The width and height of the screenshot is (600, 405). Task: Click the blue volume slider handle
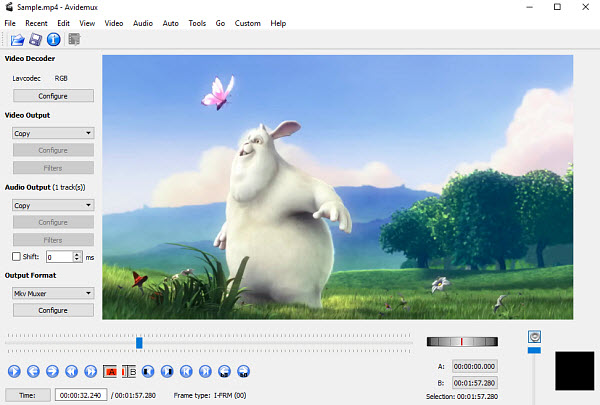point(534,350)
